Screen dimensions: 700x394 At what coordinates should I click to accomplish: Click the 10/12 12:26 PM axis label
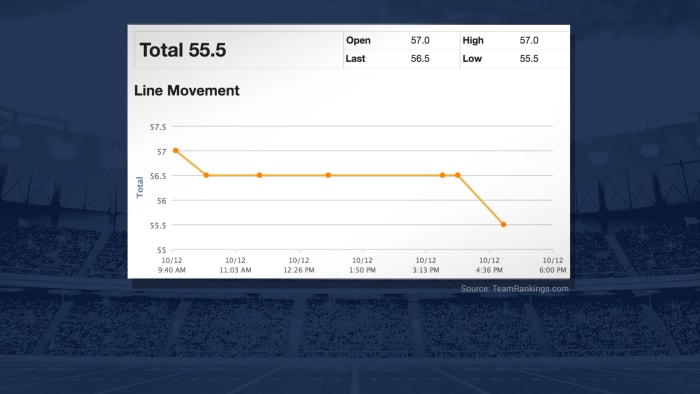299,265
